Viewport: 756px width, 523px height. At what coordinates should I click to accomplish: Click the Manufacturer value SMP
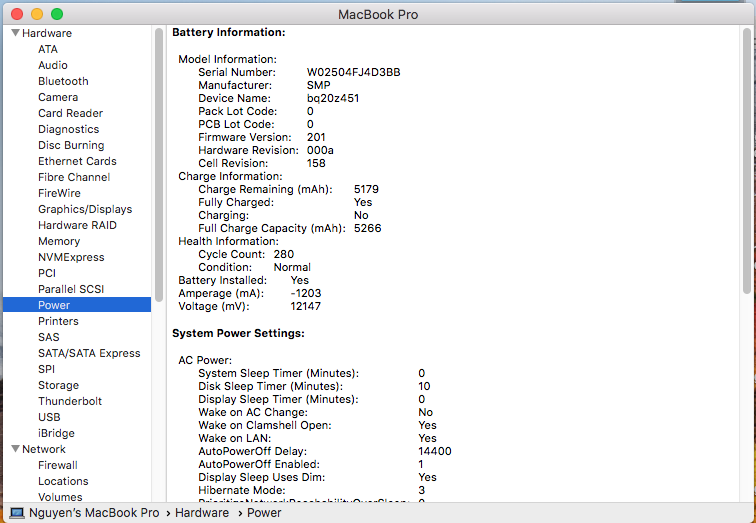pyautogui.click(x=319, y=85)
